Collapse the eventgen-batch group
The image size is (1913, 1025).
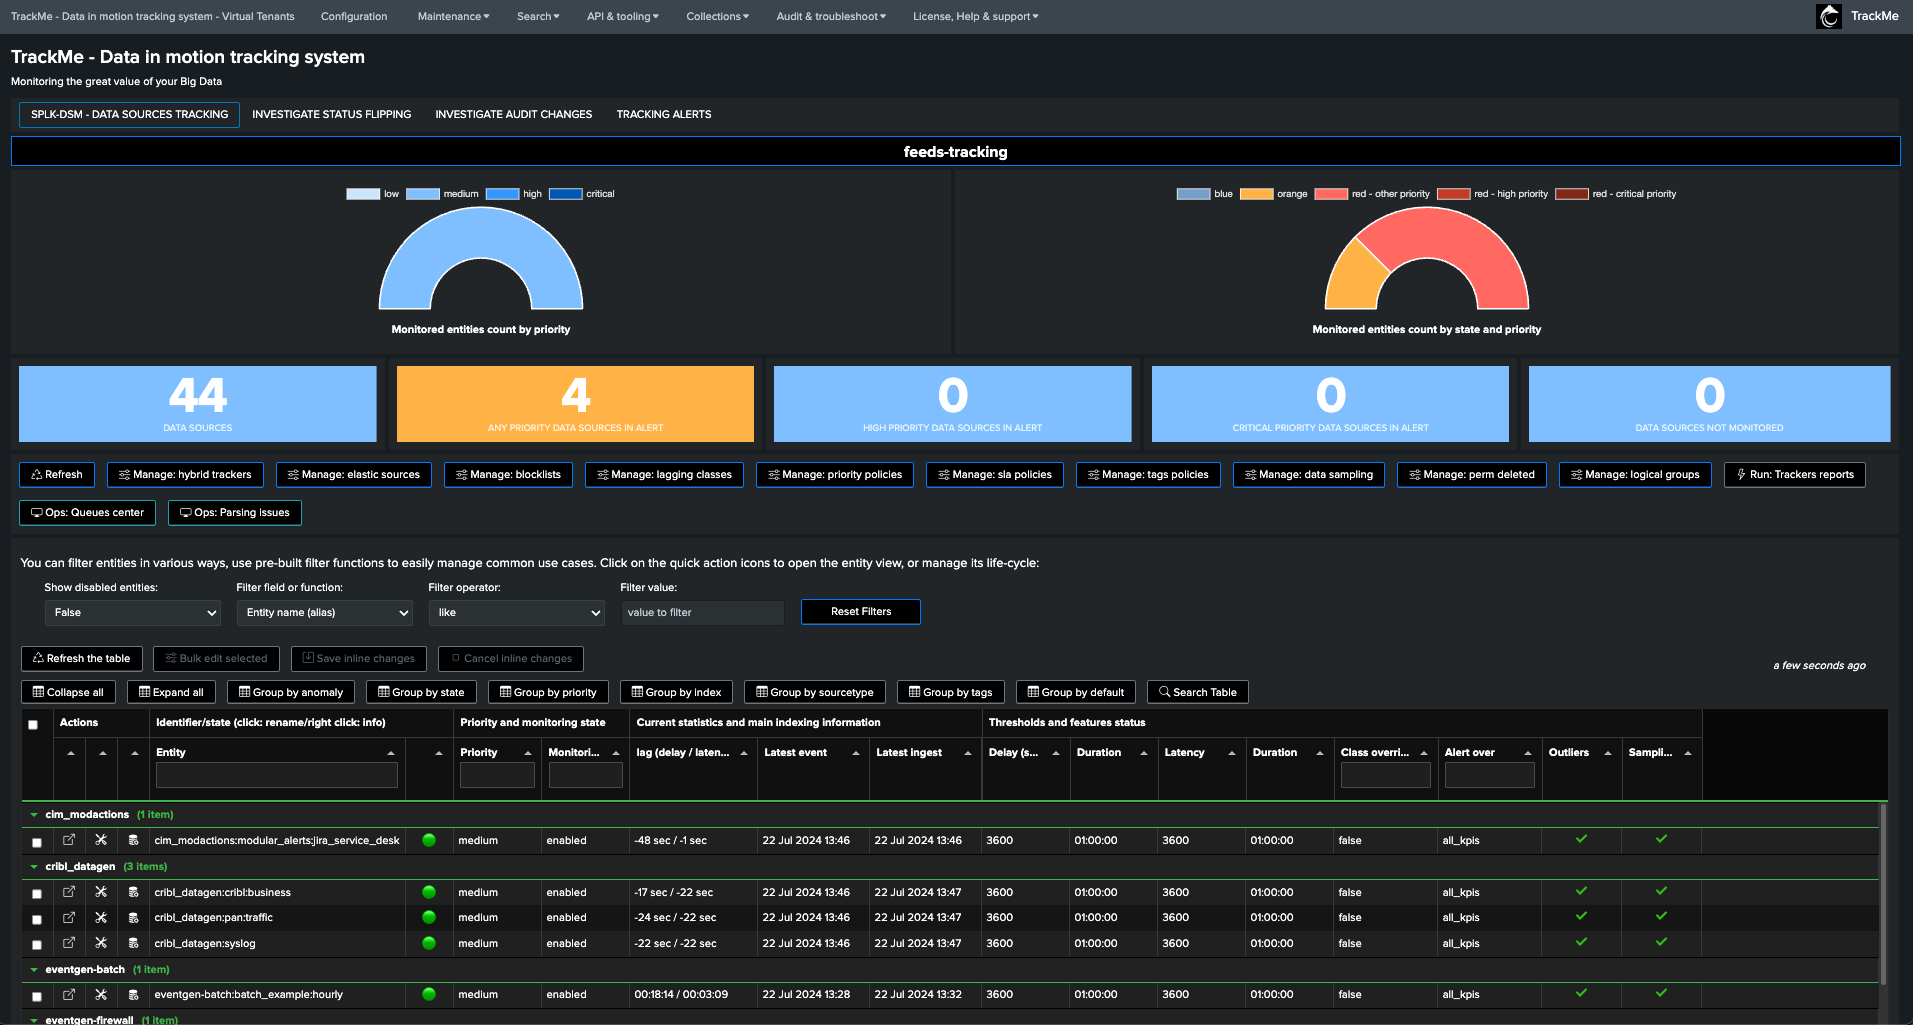tap(34, 970)
